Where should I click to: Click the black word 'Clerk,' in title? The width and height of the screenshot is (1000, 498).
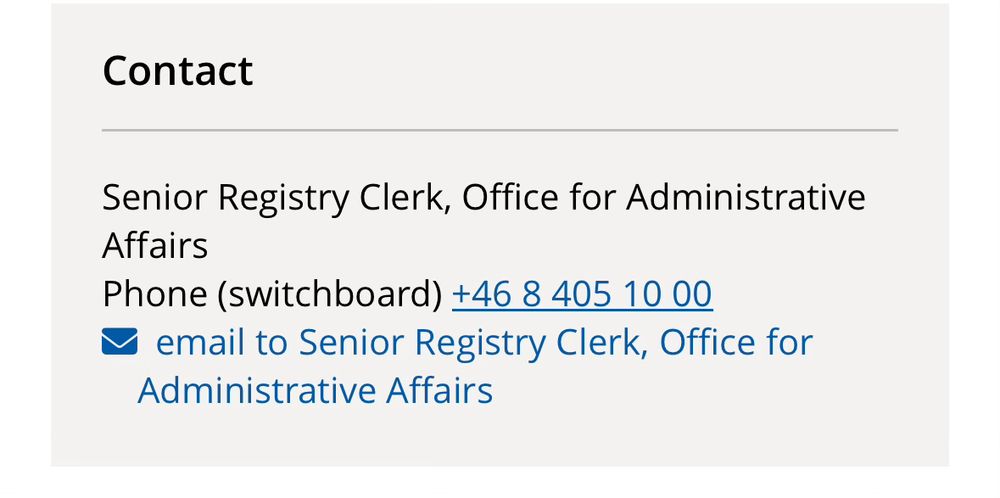click(401, 198)
